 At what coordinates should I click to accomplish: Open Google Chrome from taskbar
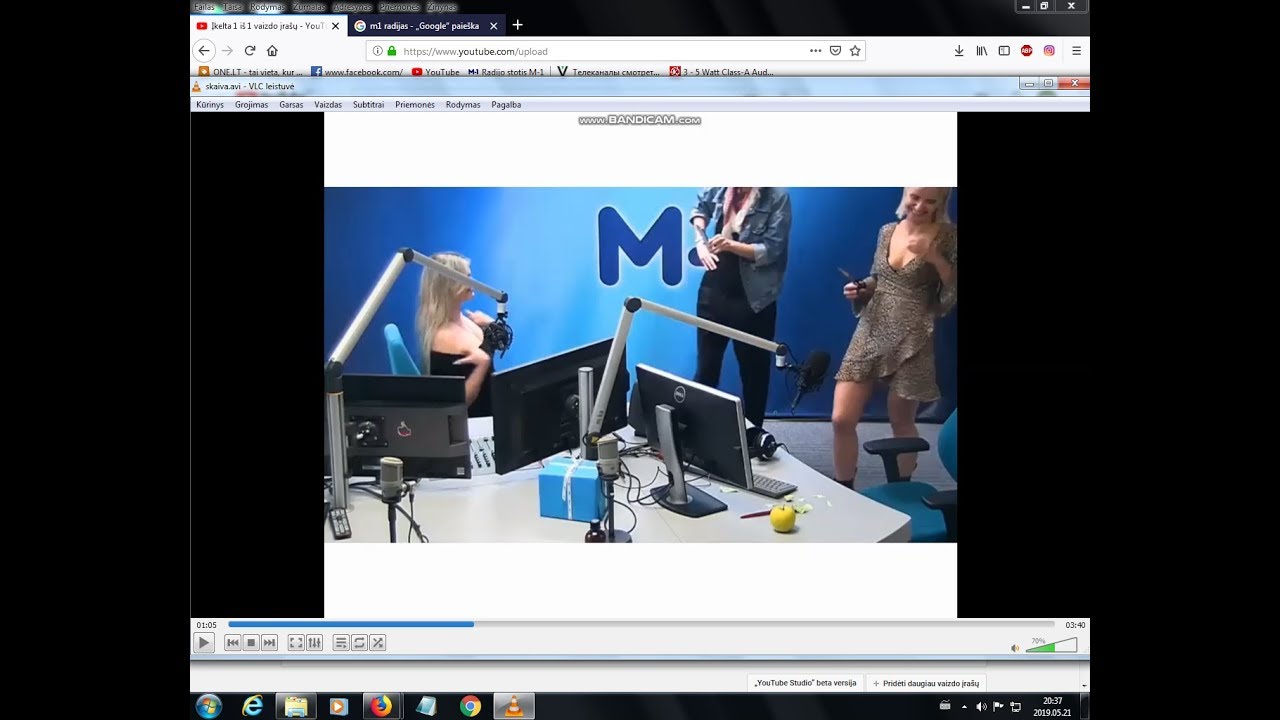pyautogui.click(x=470, y=706)
